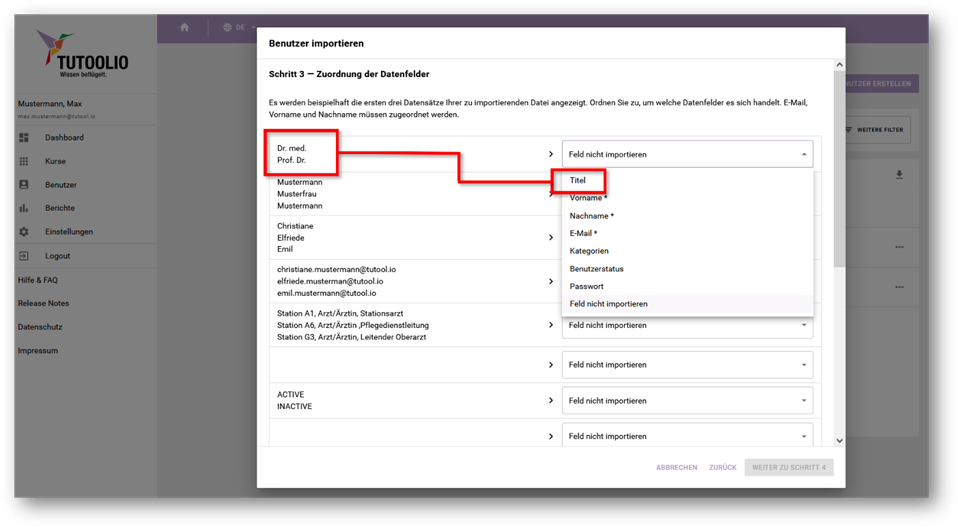Click the Logout icon in sidebar
Image resolution: width=958 pixels, height=527 pixels.
[24, 256]
